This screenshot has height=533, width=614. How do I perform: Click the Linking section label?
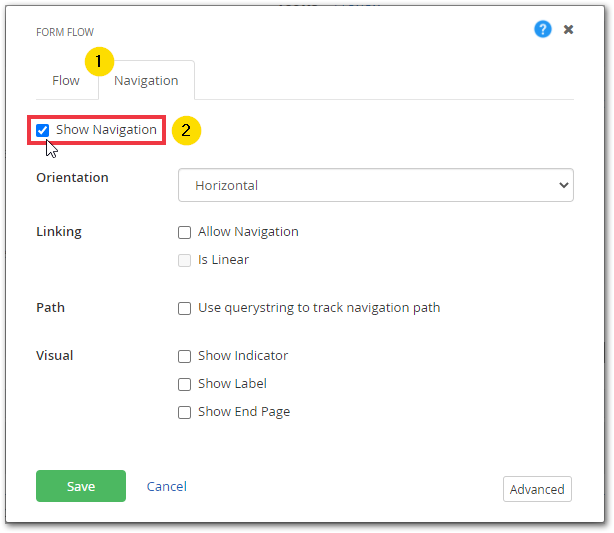click(59, 231)
